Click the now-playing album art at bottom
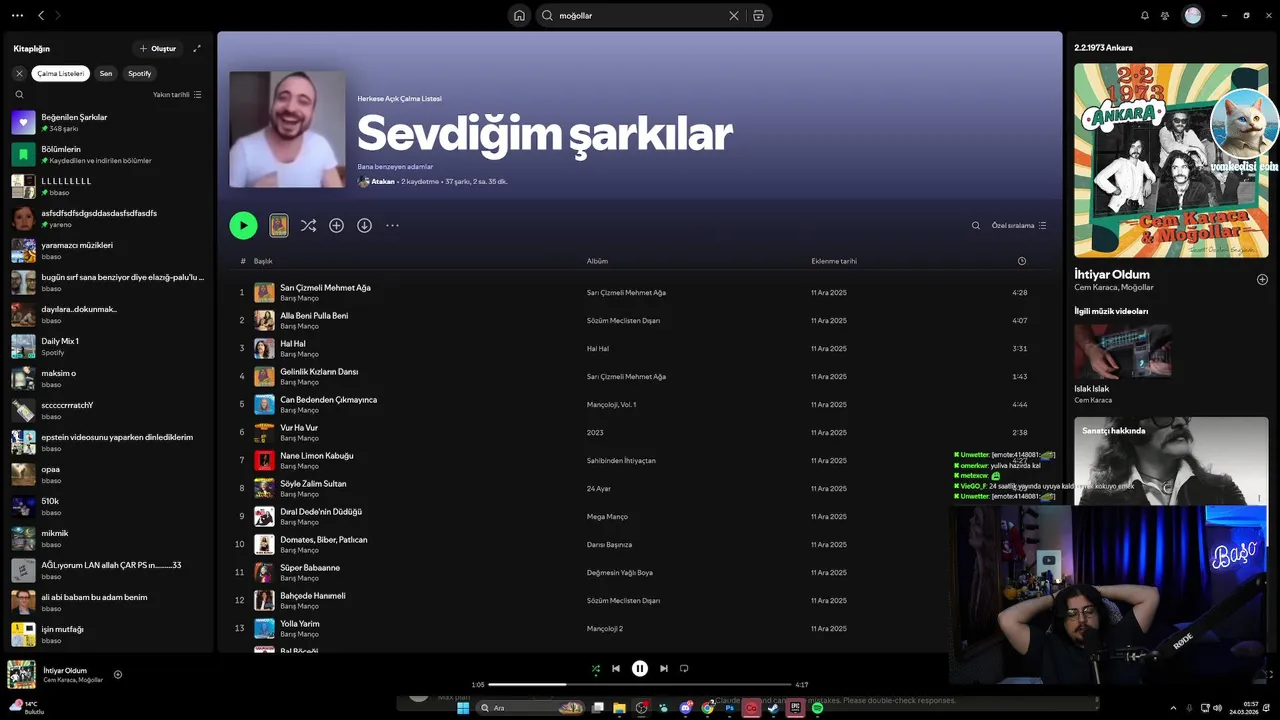This screenshot has width=1280, height=720. click(21, 675)
